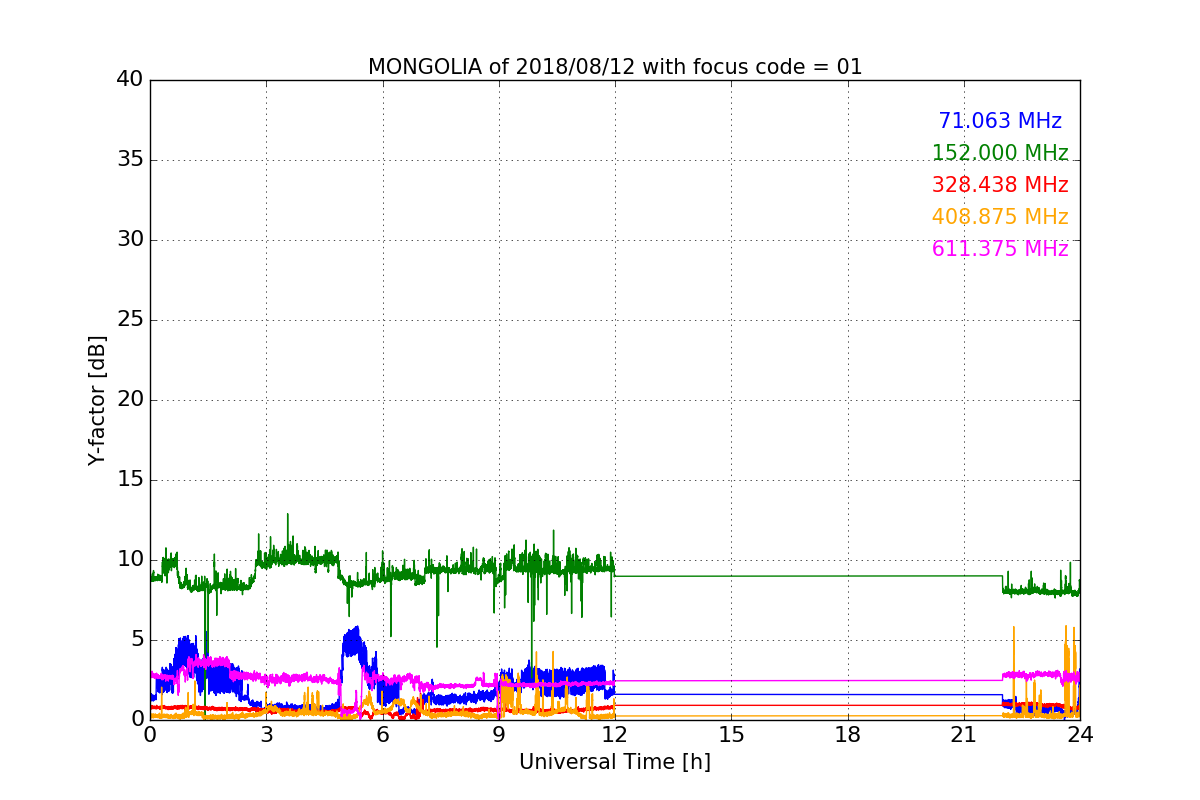Click the x-axis tick value 3
The width and height of the screenshot is (1200, 800).
[266, 734]
